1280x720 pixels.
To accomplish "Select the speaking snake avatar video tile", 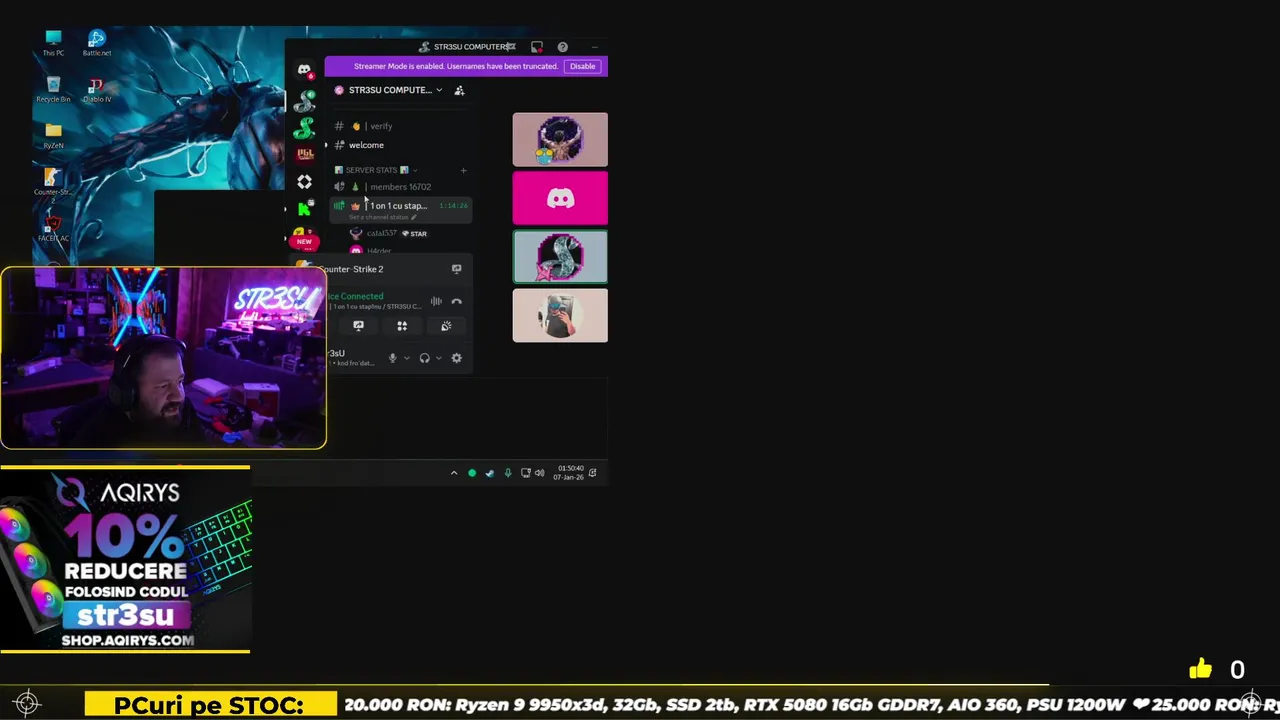I will tap(560, 257).
